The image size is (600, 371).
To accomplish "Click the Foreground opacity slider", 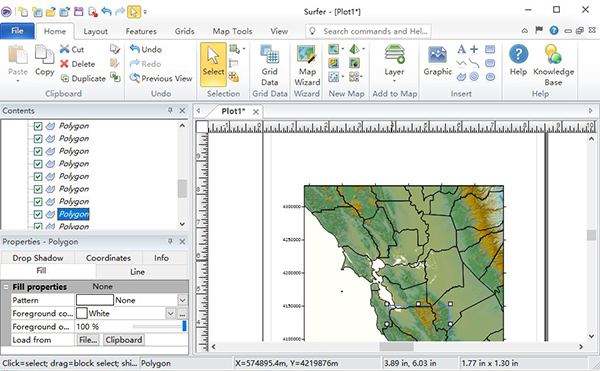I will [160, 326].
